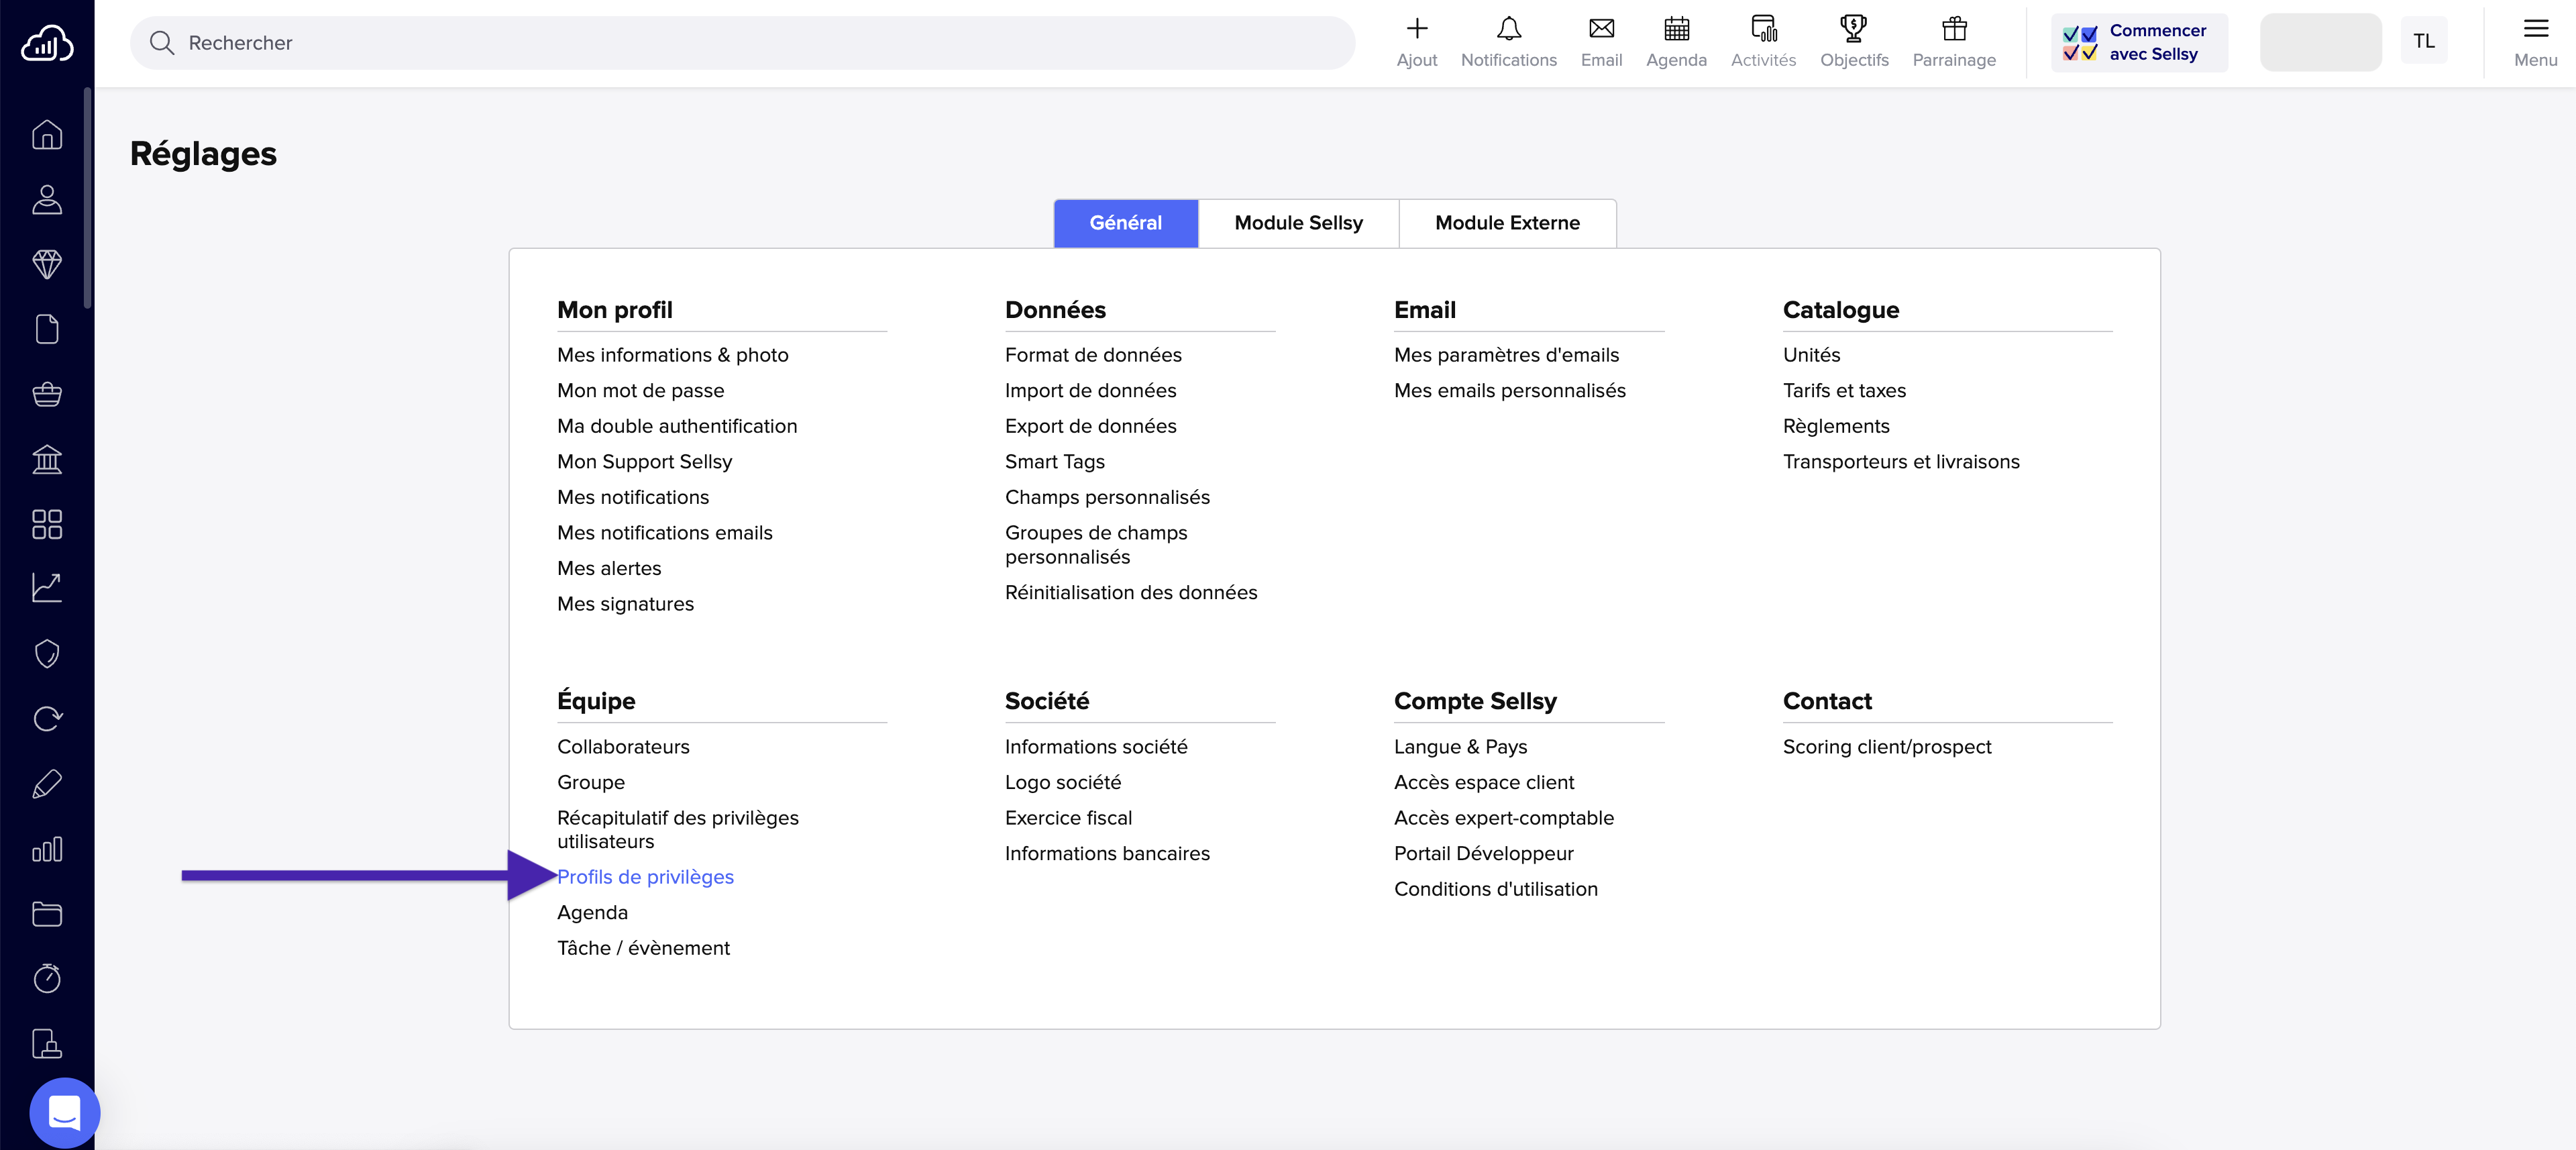Open the TL user avatar menu

(x=2423, y=41)
